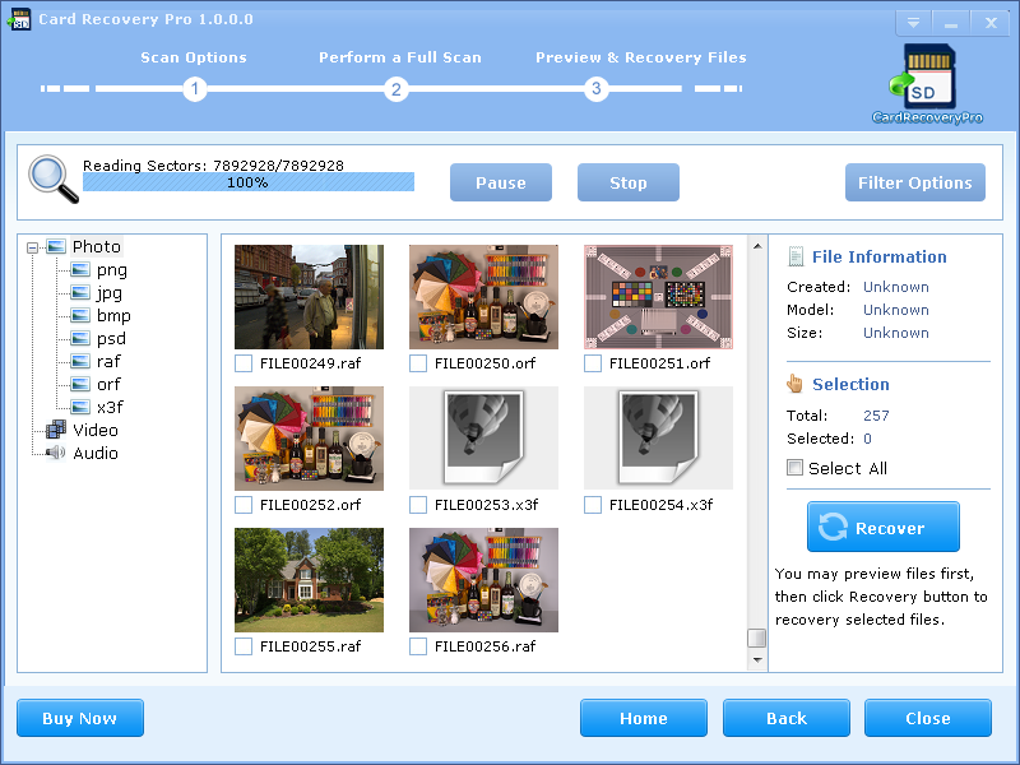Click the File Information document icon

[796, 256]
